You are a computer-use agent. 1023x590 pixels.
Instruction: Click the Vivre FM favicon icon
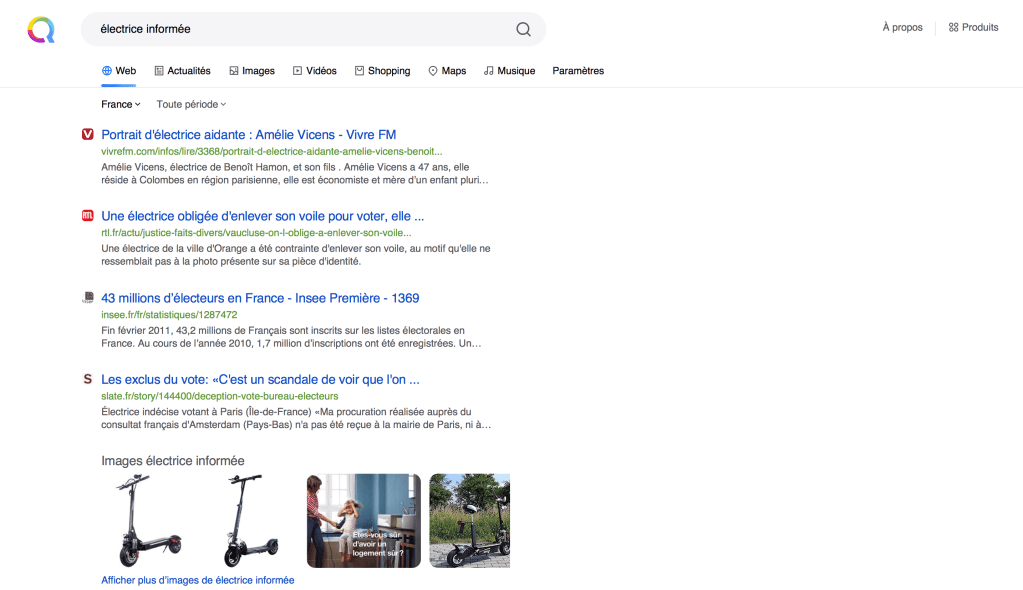click(x=87, y=134)
